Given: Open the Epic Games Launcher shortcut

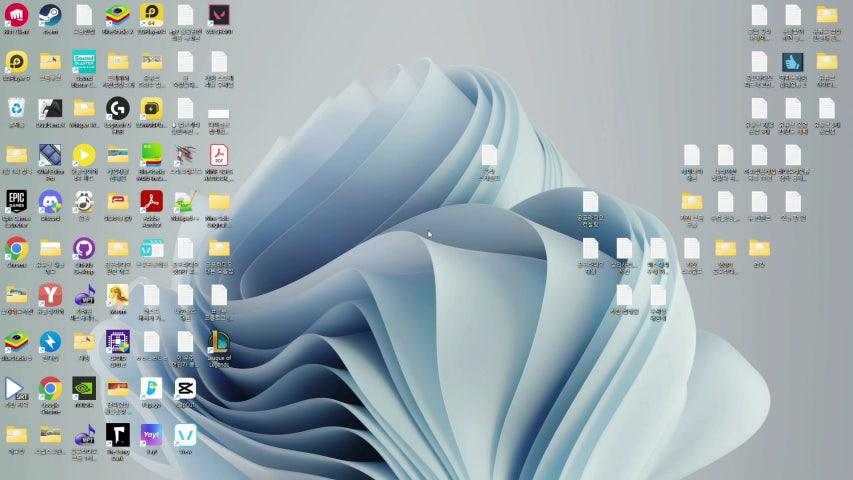Looking at the screenshot, I should click(16, 201).
